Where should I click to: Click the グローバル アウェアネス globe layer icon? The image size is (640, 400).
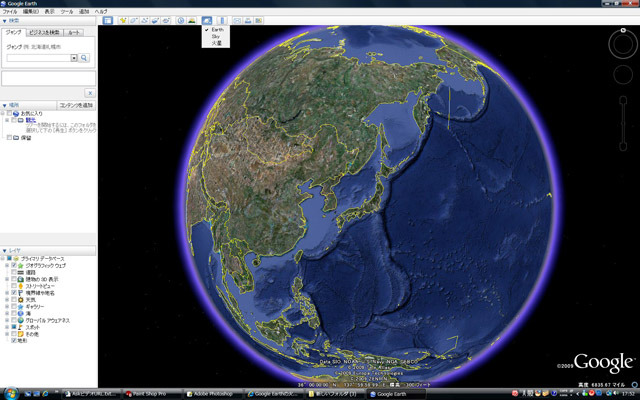click(20, 320)
